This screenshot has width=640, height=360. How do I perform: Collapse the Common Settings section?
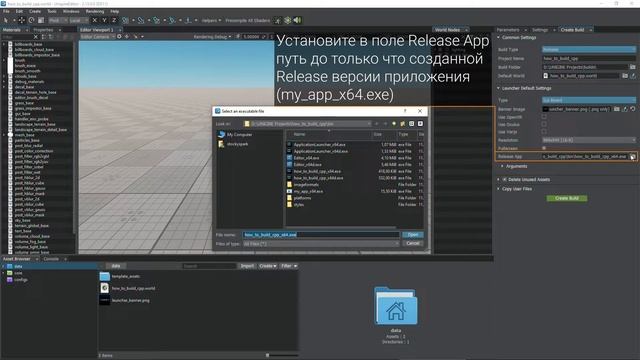coord(498,38)
